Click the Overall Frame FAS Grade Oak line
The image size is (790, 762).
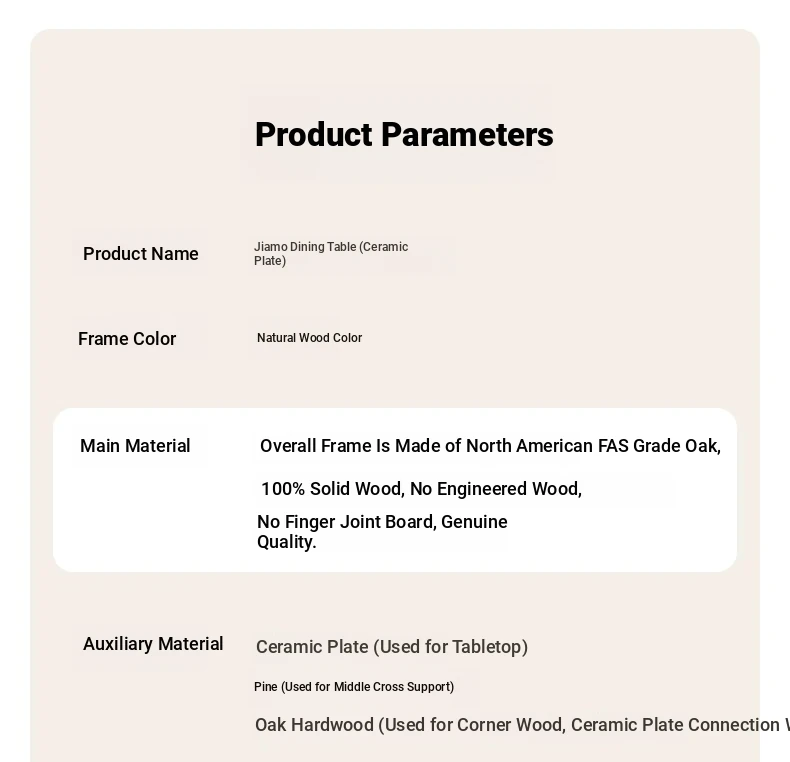[x=490, y=446]
